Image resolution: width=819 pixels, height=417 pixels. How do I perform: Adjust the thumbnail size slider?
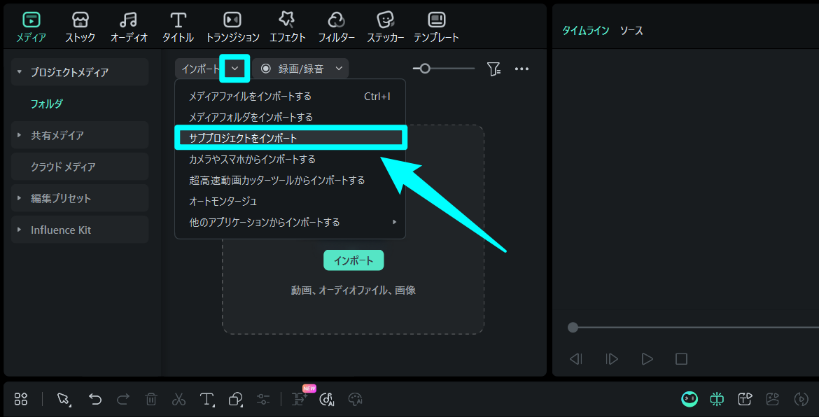coord(425,68)
